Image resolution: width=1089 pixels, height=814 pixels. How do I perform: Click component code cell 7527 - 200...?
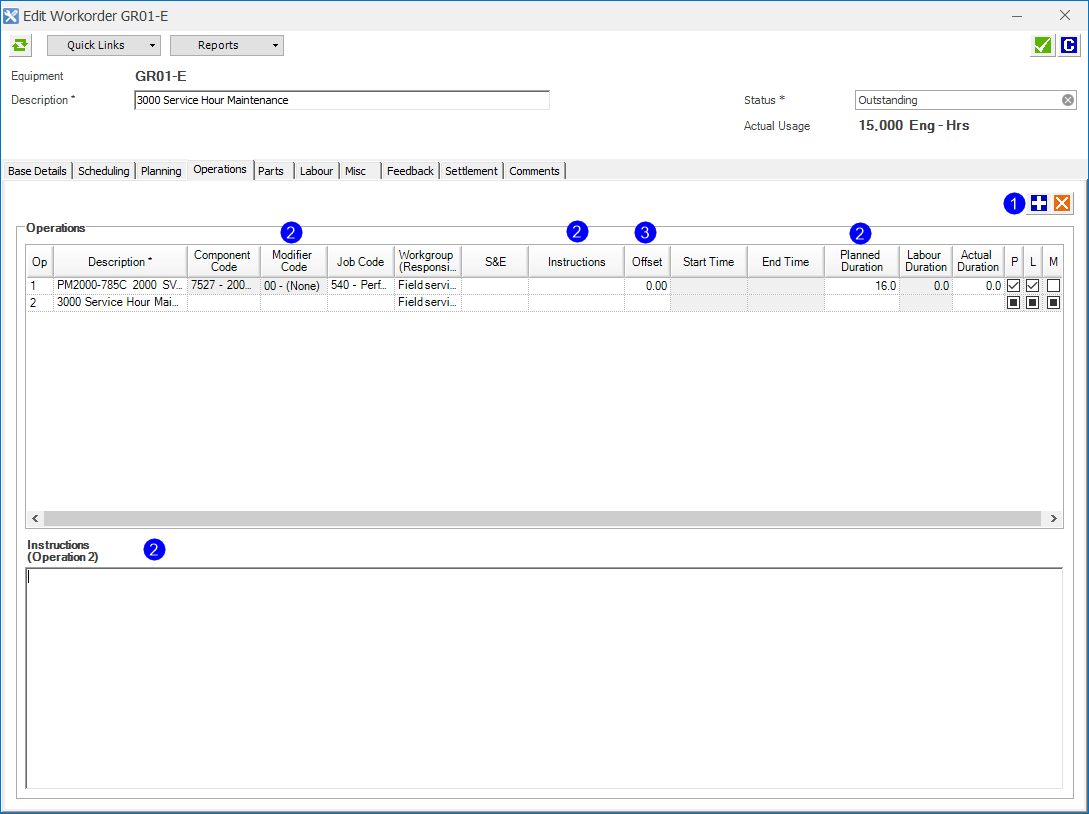coord(223,285)
